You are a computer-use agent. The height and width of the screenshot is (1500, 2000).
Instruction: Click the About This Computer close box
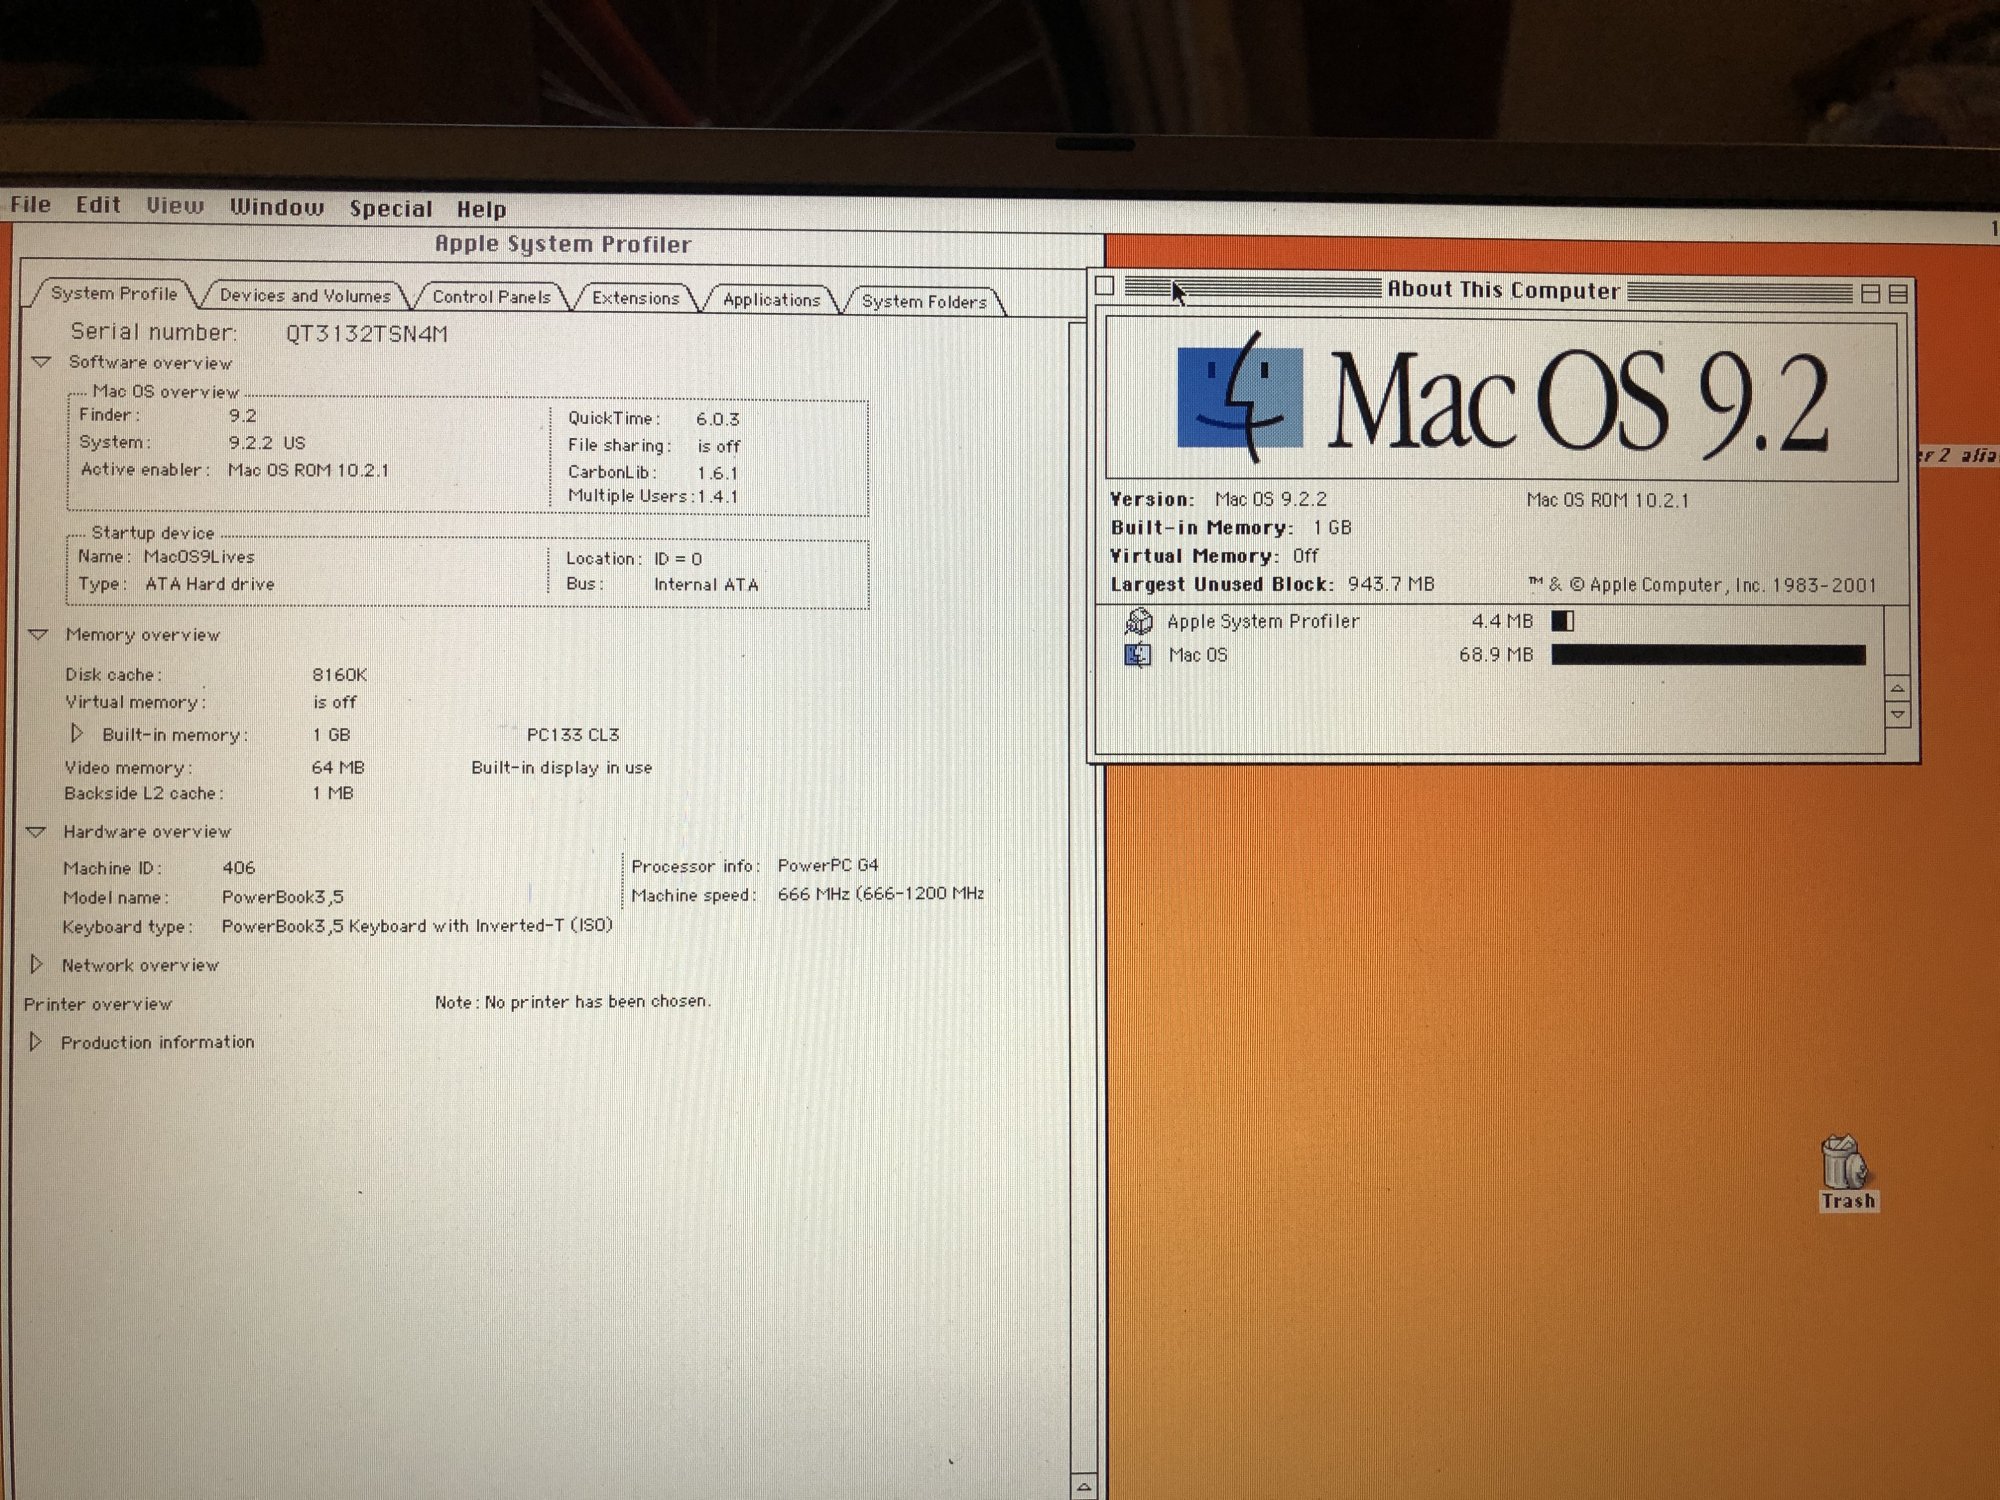click(x=1104, y=286)
